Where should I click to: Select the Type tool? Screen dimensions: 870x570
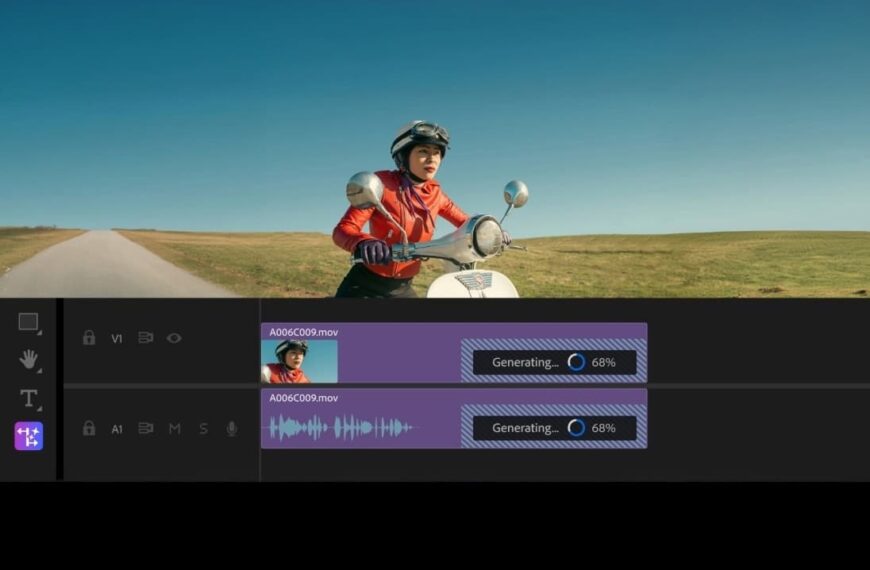pos(28,398)
